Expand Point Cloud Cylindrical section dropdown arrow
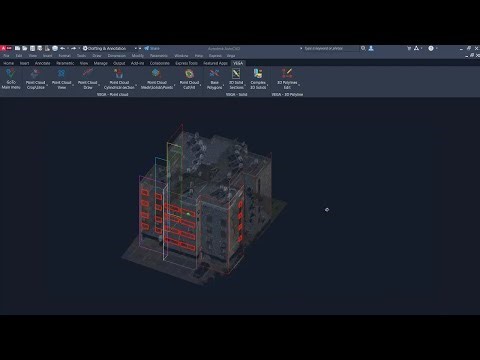The image size is (480, 360). [x=136, y=85]
